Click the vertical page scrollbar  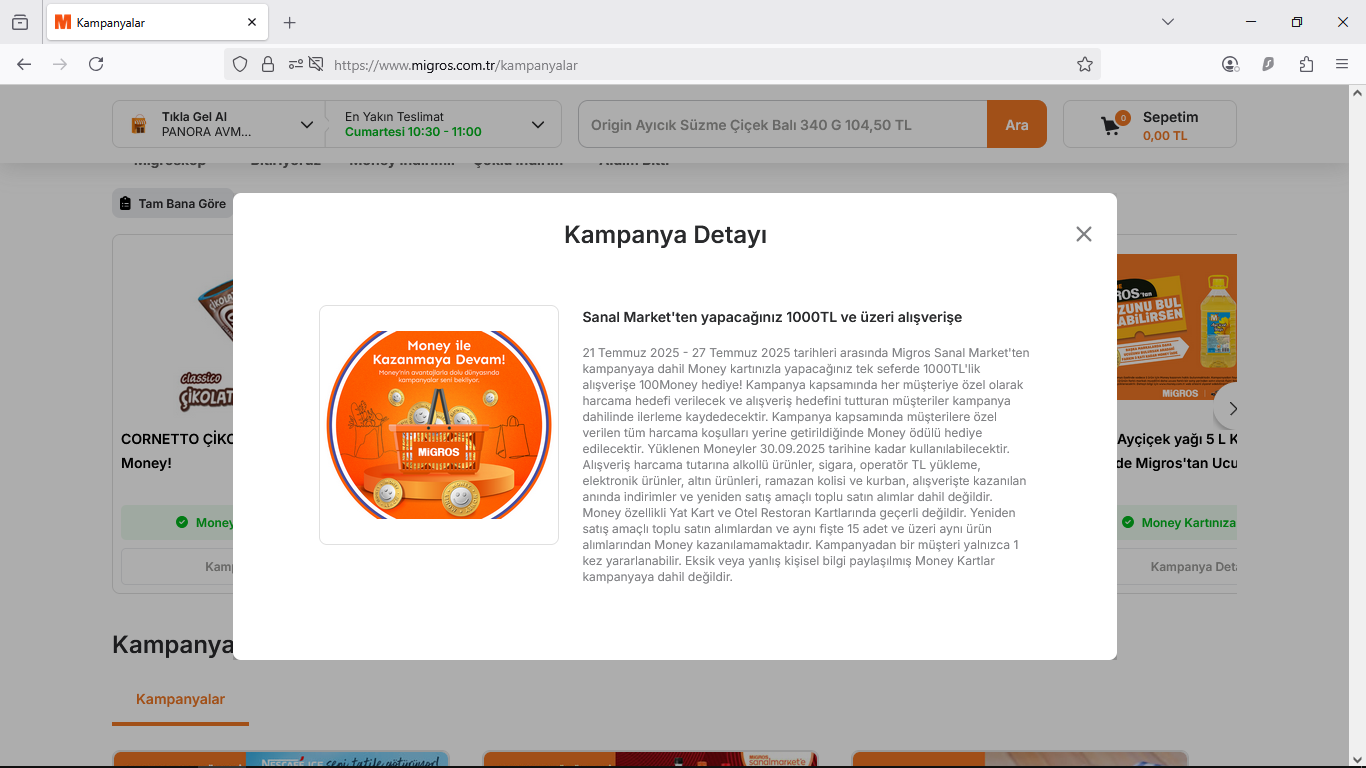(1357, 425)
